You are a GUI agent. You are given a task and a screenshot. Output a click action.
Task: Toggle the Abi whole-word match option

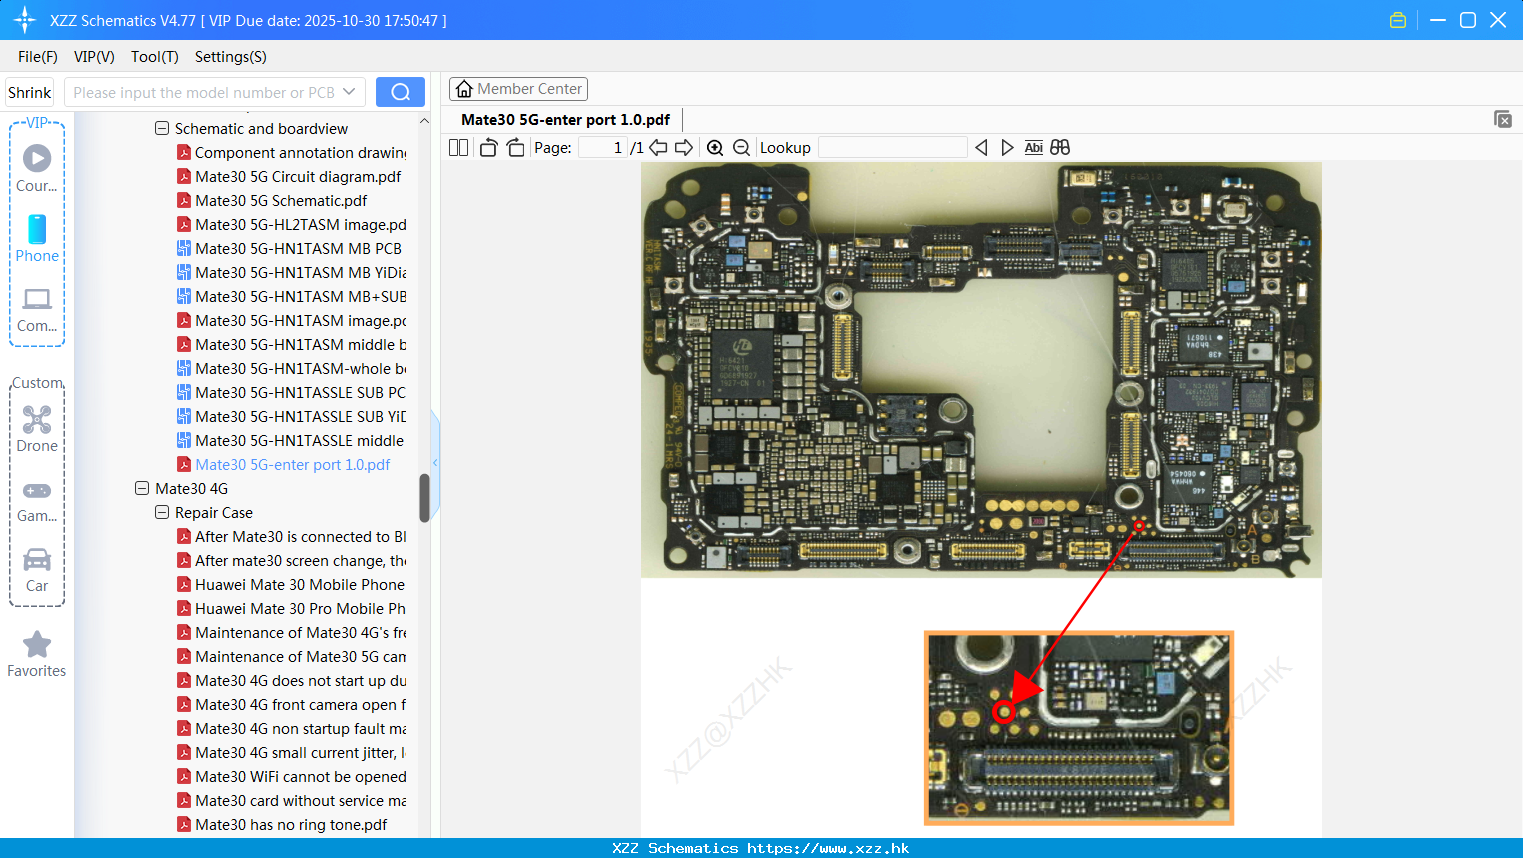(x=1033, y=148)
